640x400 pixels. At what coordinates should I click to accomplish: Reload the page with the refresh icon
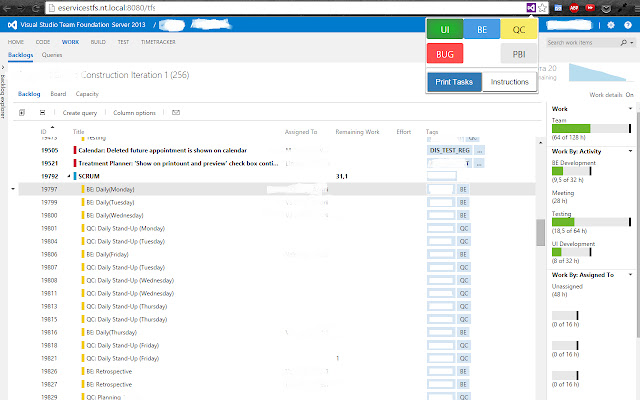coord(36,8)
